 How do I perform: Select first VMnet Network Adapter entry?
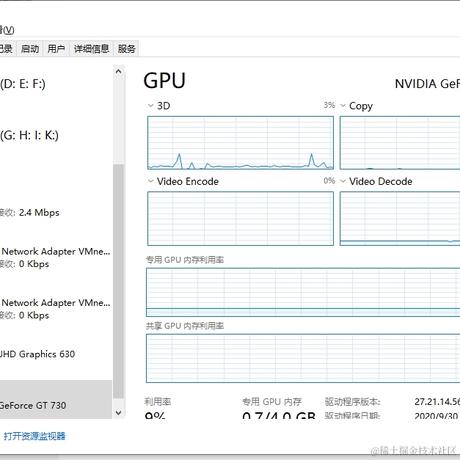pos(56,257)
